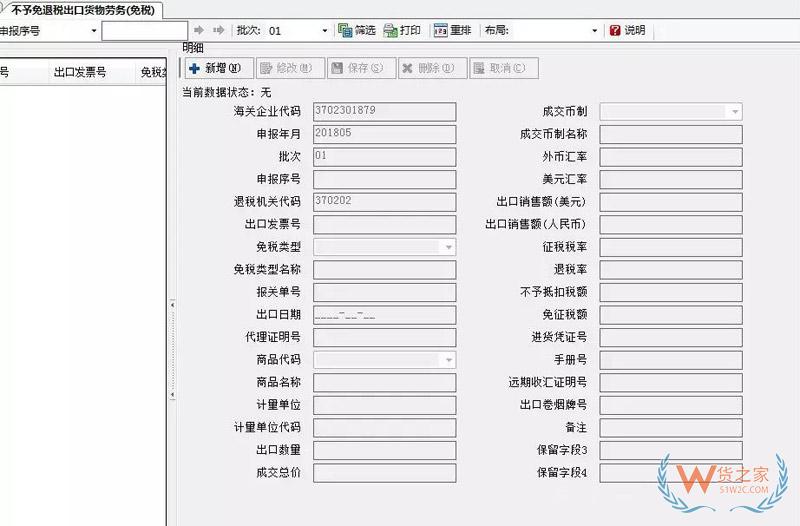
Task: Click the 出口日期 date field
Action: click(x=385, y=315)
